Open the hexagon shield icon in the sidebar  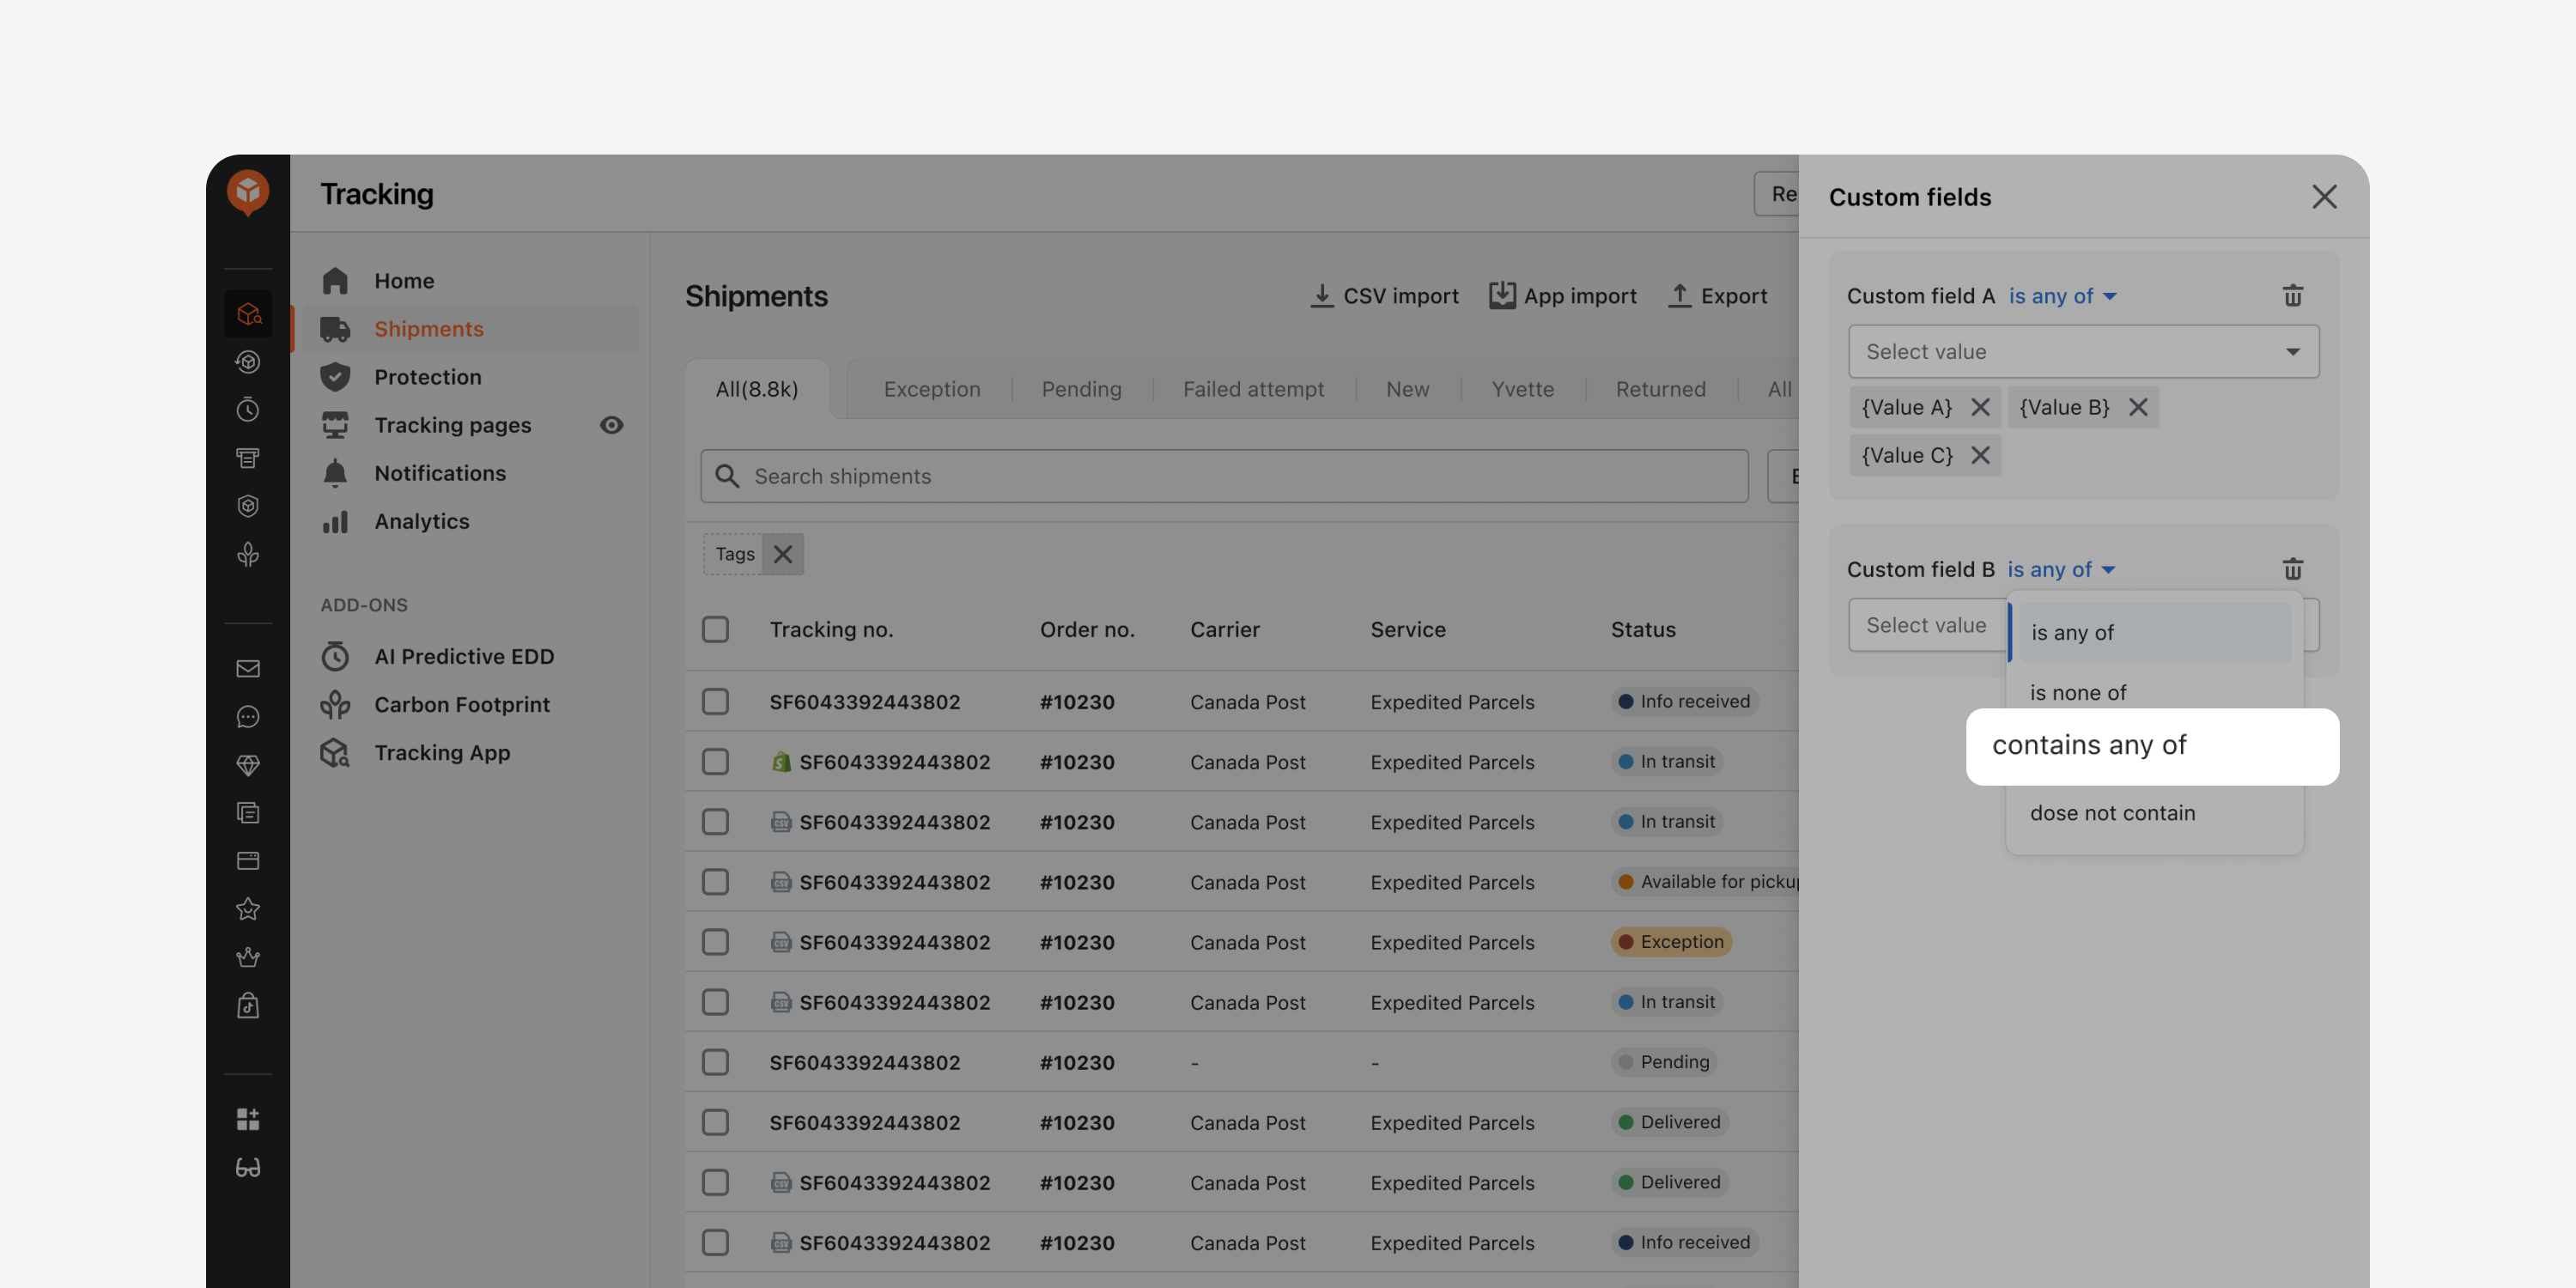[x=248, y=506]
